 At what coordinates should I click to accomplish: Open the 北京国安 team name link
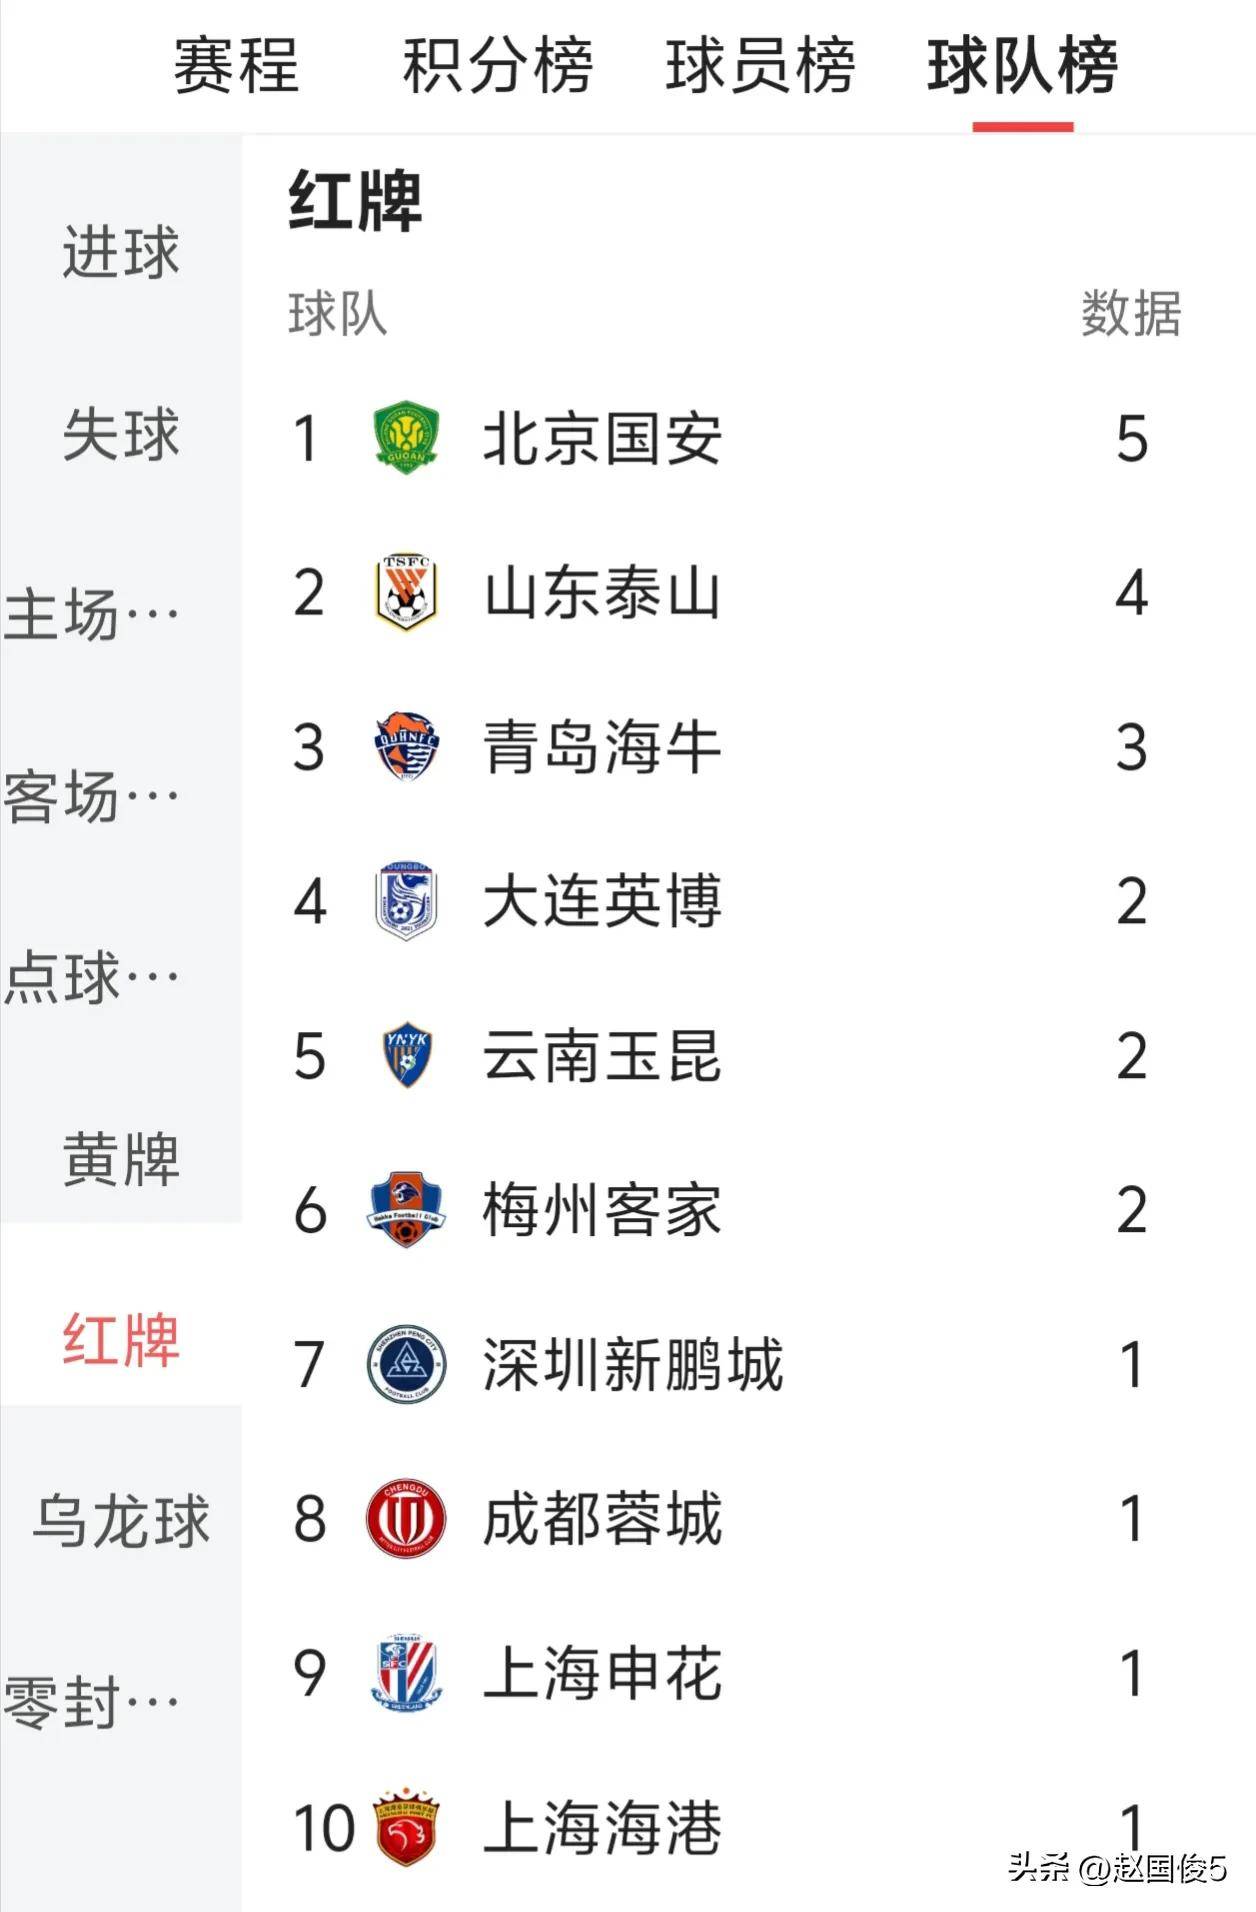pos(602,438)
